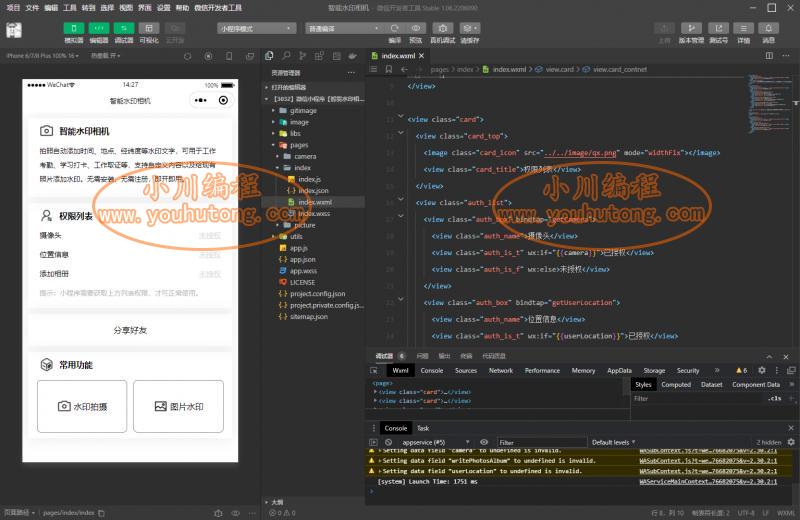This screenshot has height=520, width=800.
Task: Open the 文件 menu
Action: (32, 8)
